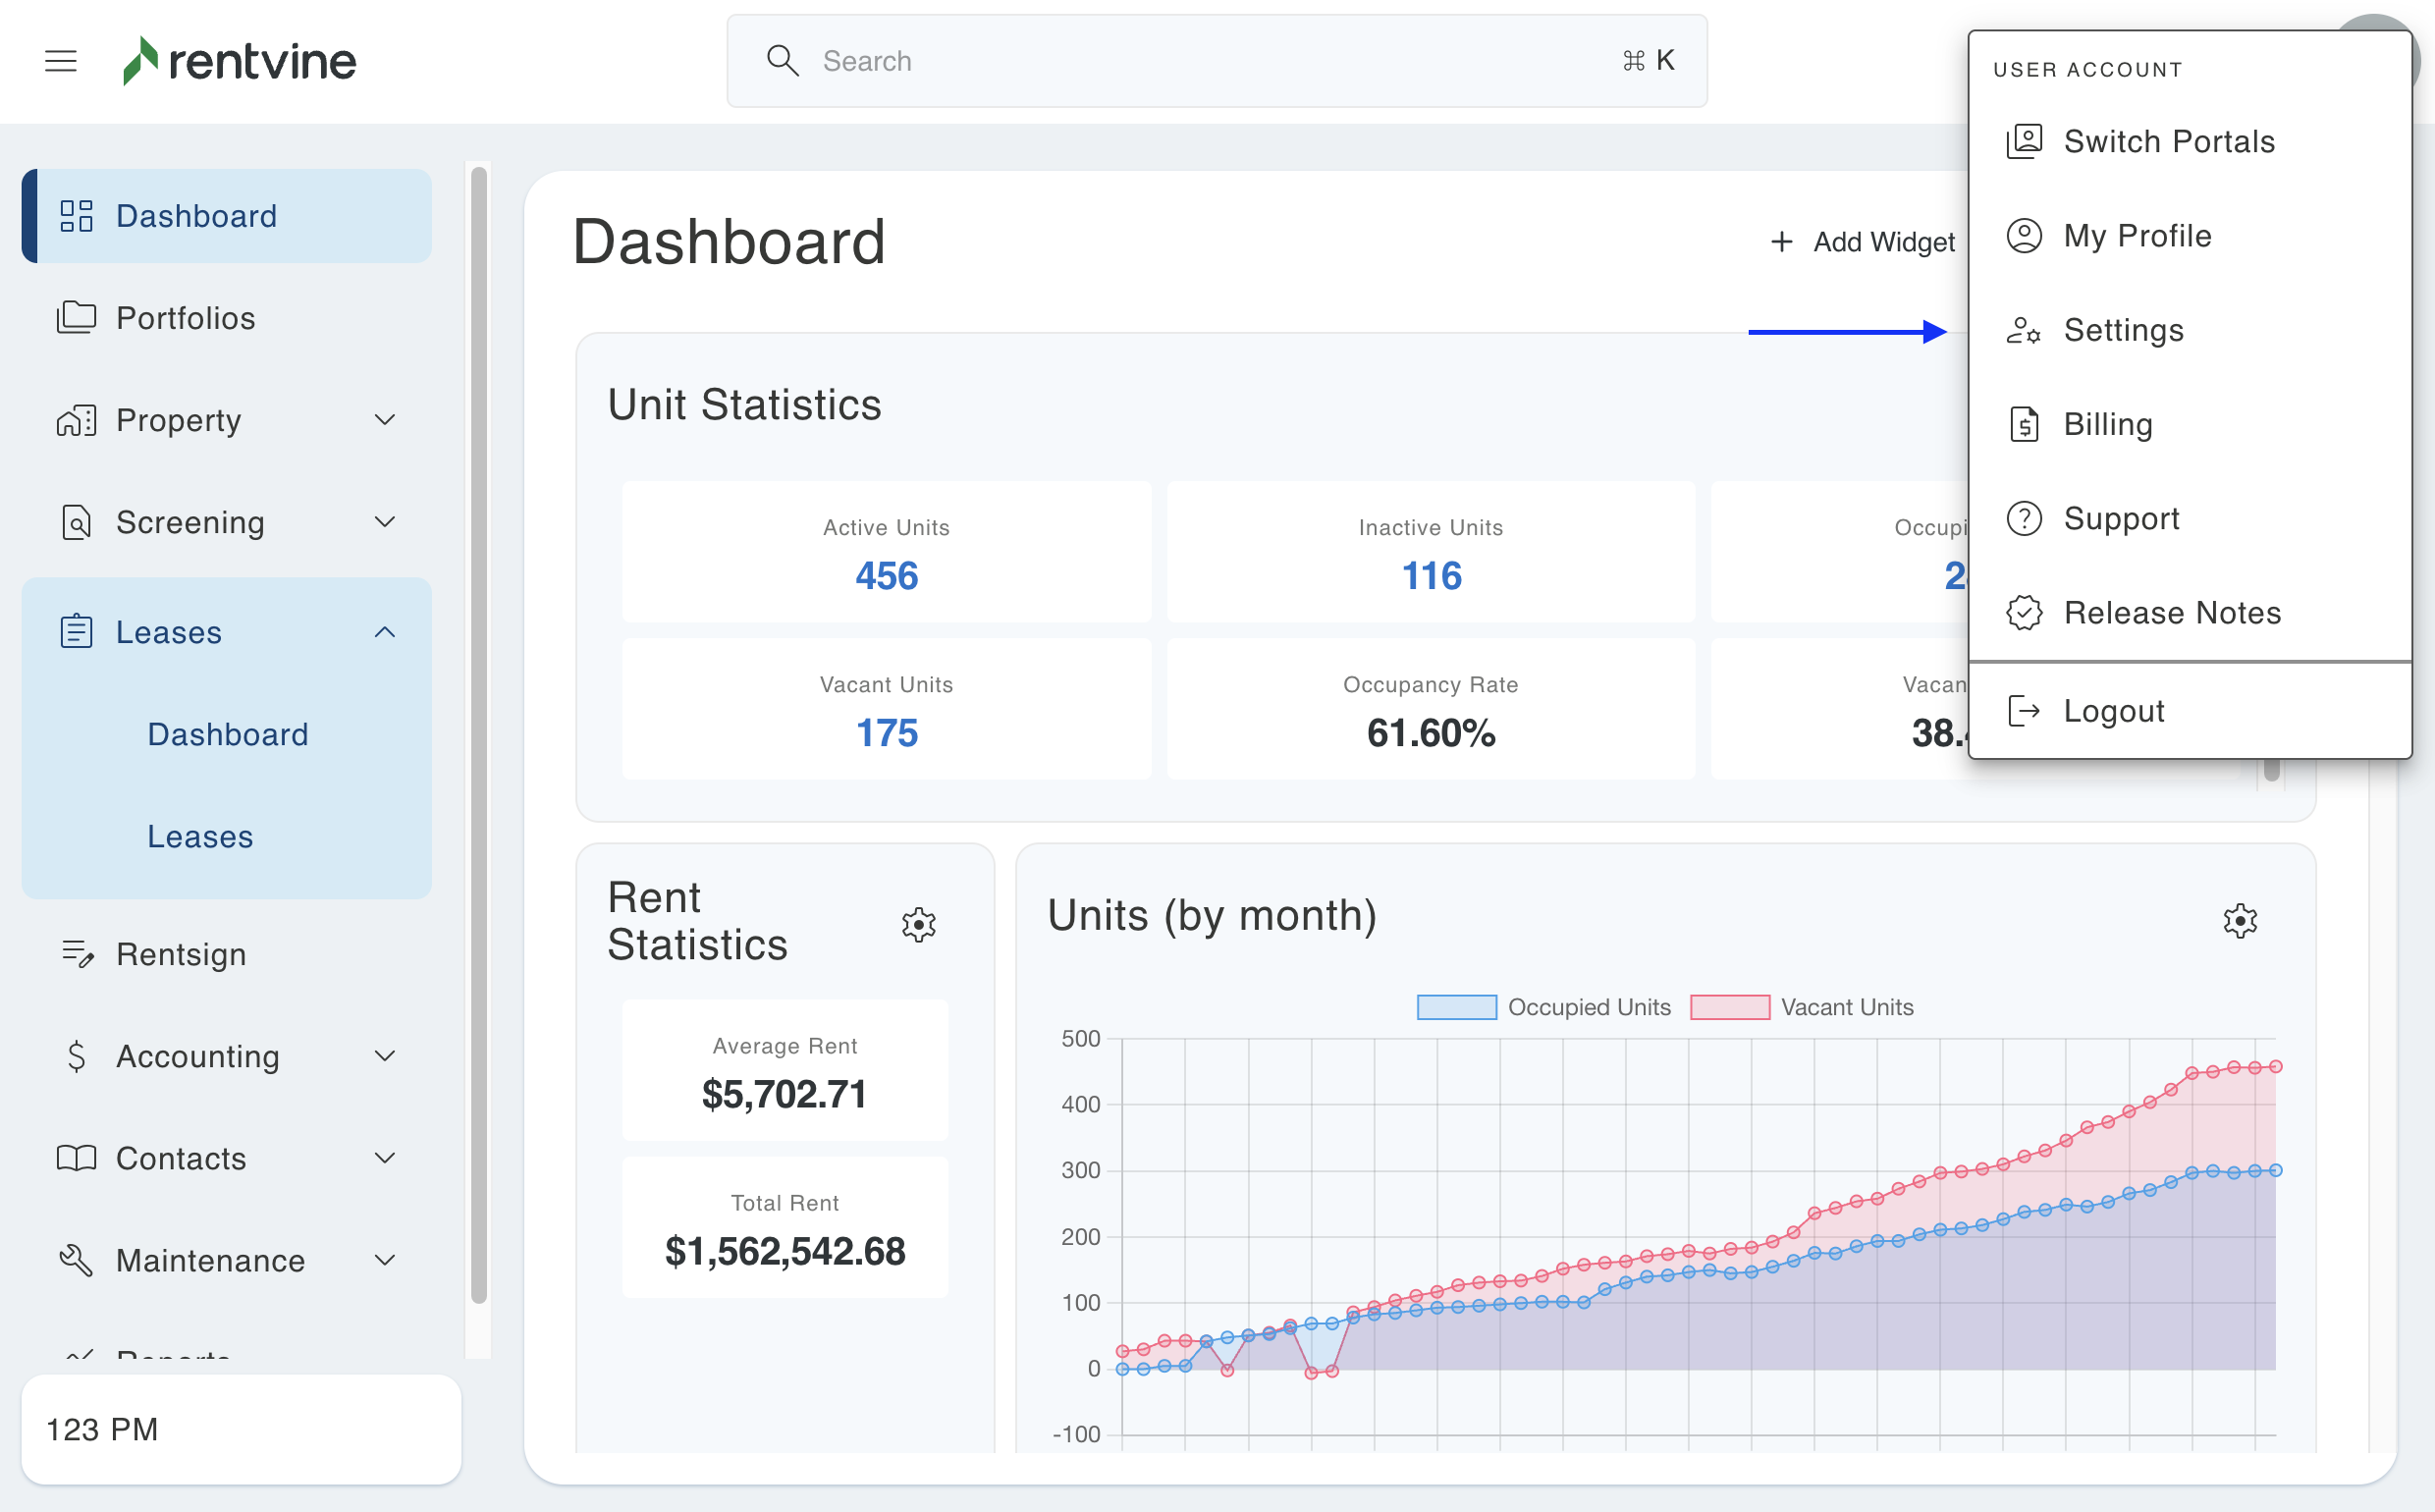Click the rentvine logo
2435x1512 pixels.
239,61
